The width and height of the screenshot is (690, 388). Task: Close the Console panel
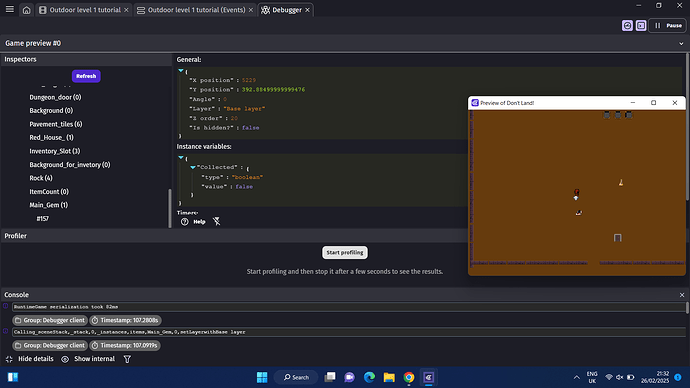click(682, 295)
